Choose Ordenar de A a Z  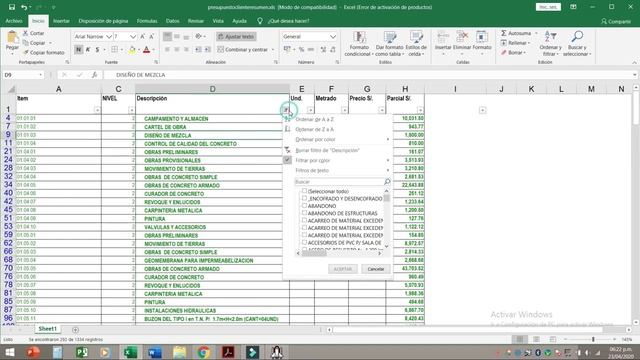314,119
